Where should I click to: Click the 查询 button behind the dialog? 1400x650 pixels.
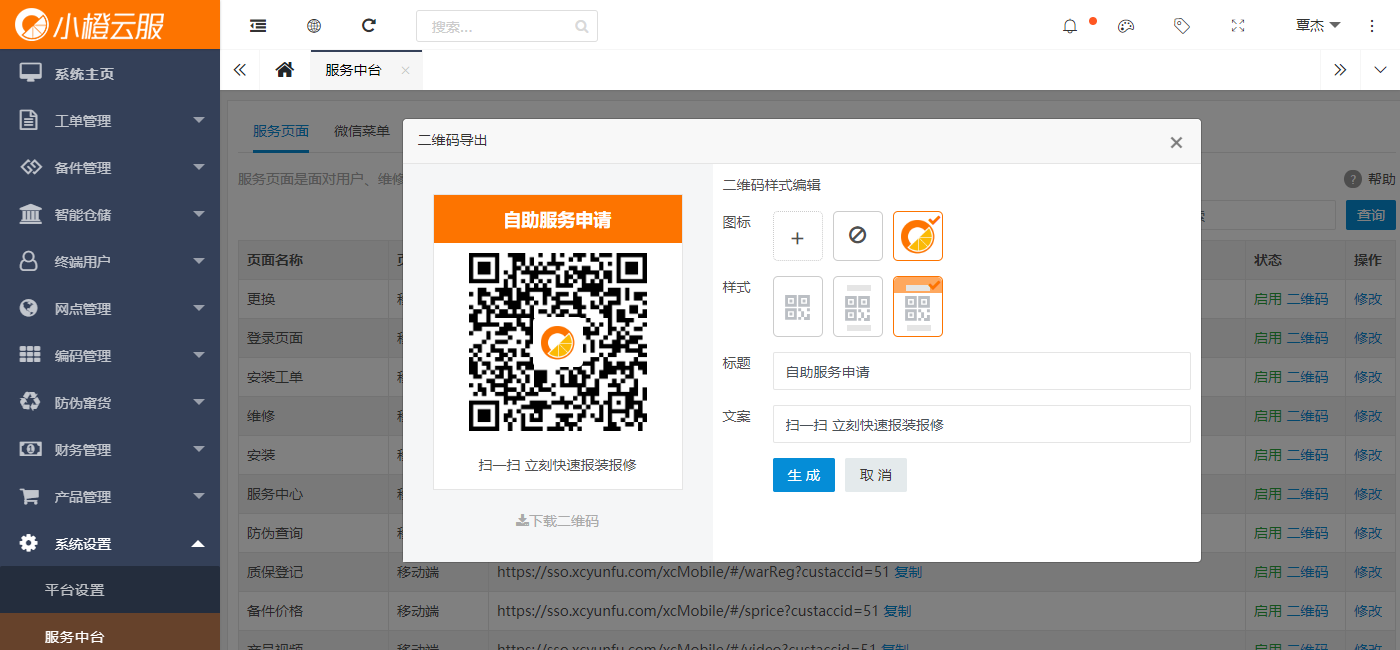click(x=1371, y=215)
